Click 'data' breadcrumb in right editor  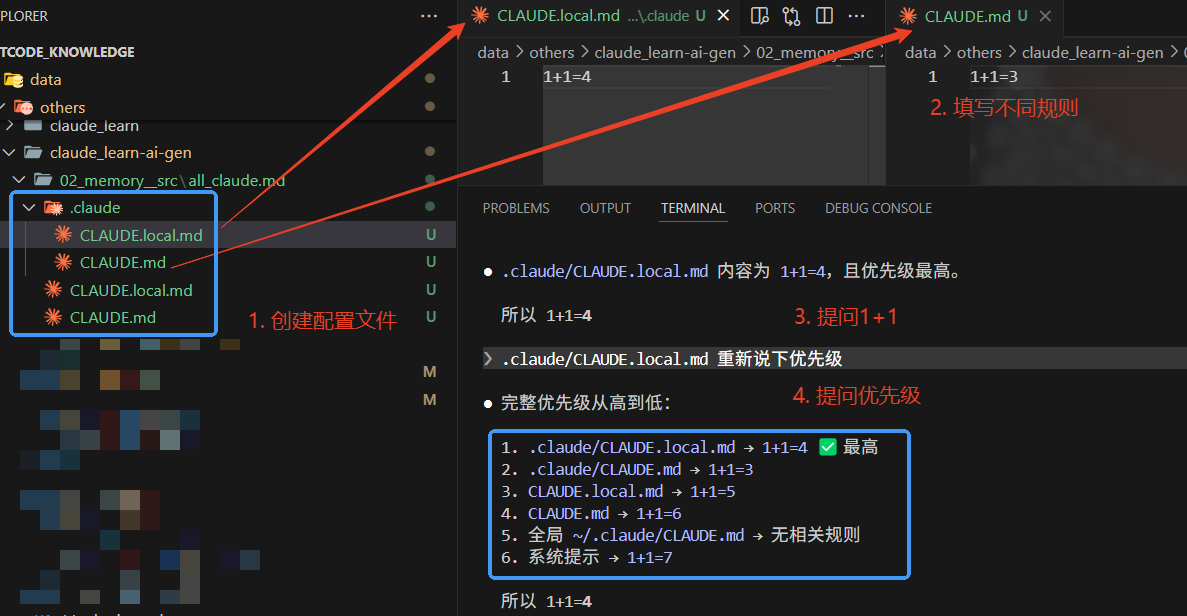tap(921, 52)
